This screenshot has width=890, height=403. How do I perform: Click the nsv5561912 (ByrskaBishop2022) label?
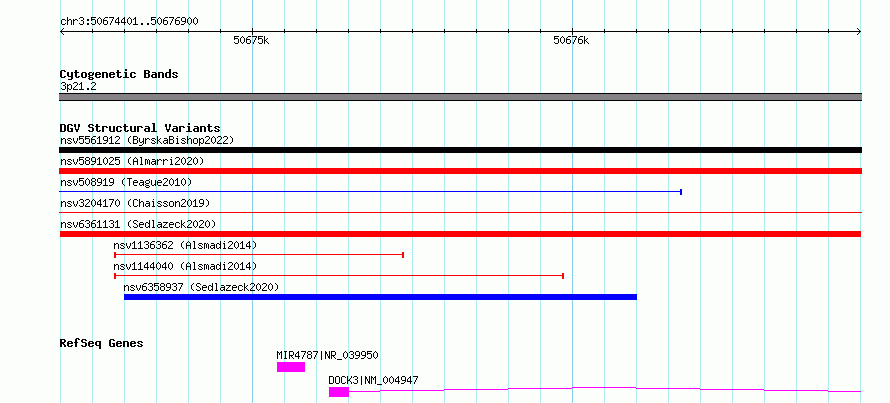(147, 140)
